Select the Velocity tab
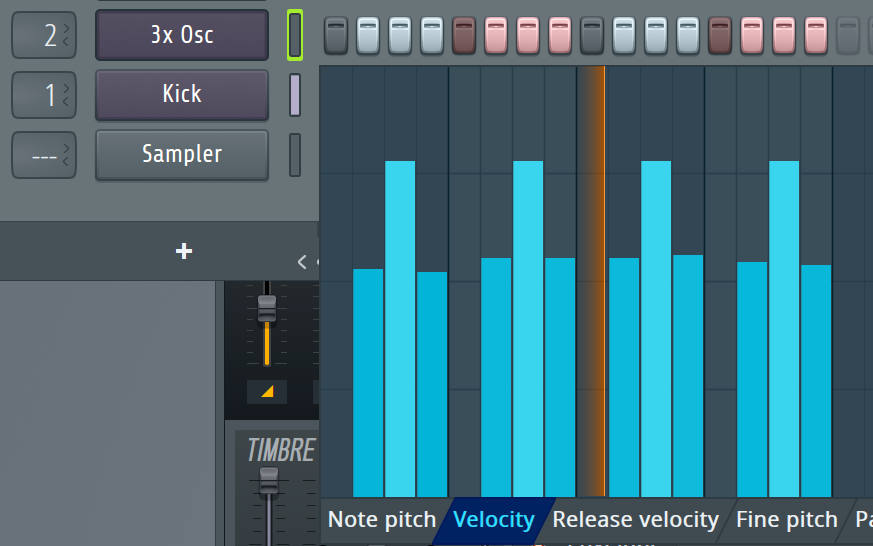The image size is (873, 546). pos(494,520)
